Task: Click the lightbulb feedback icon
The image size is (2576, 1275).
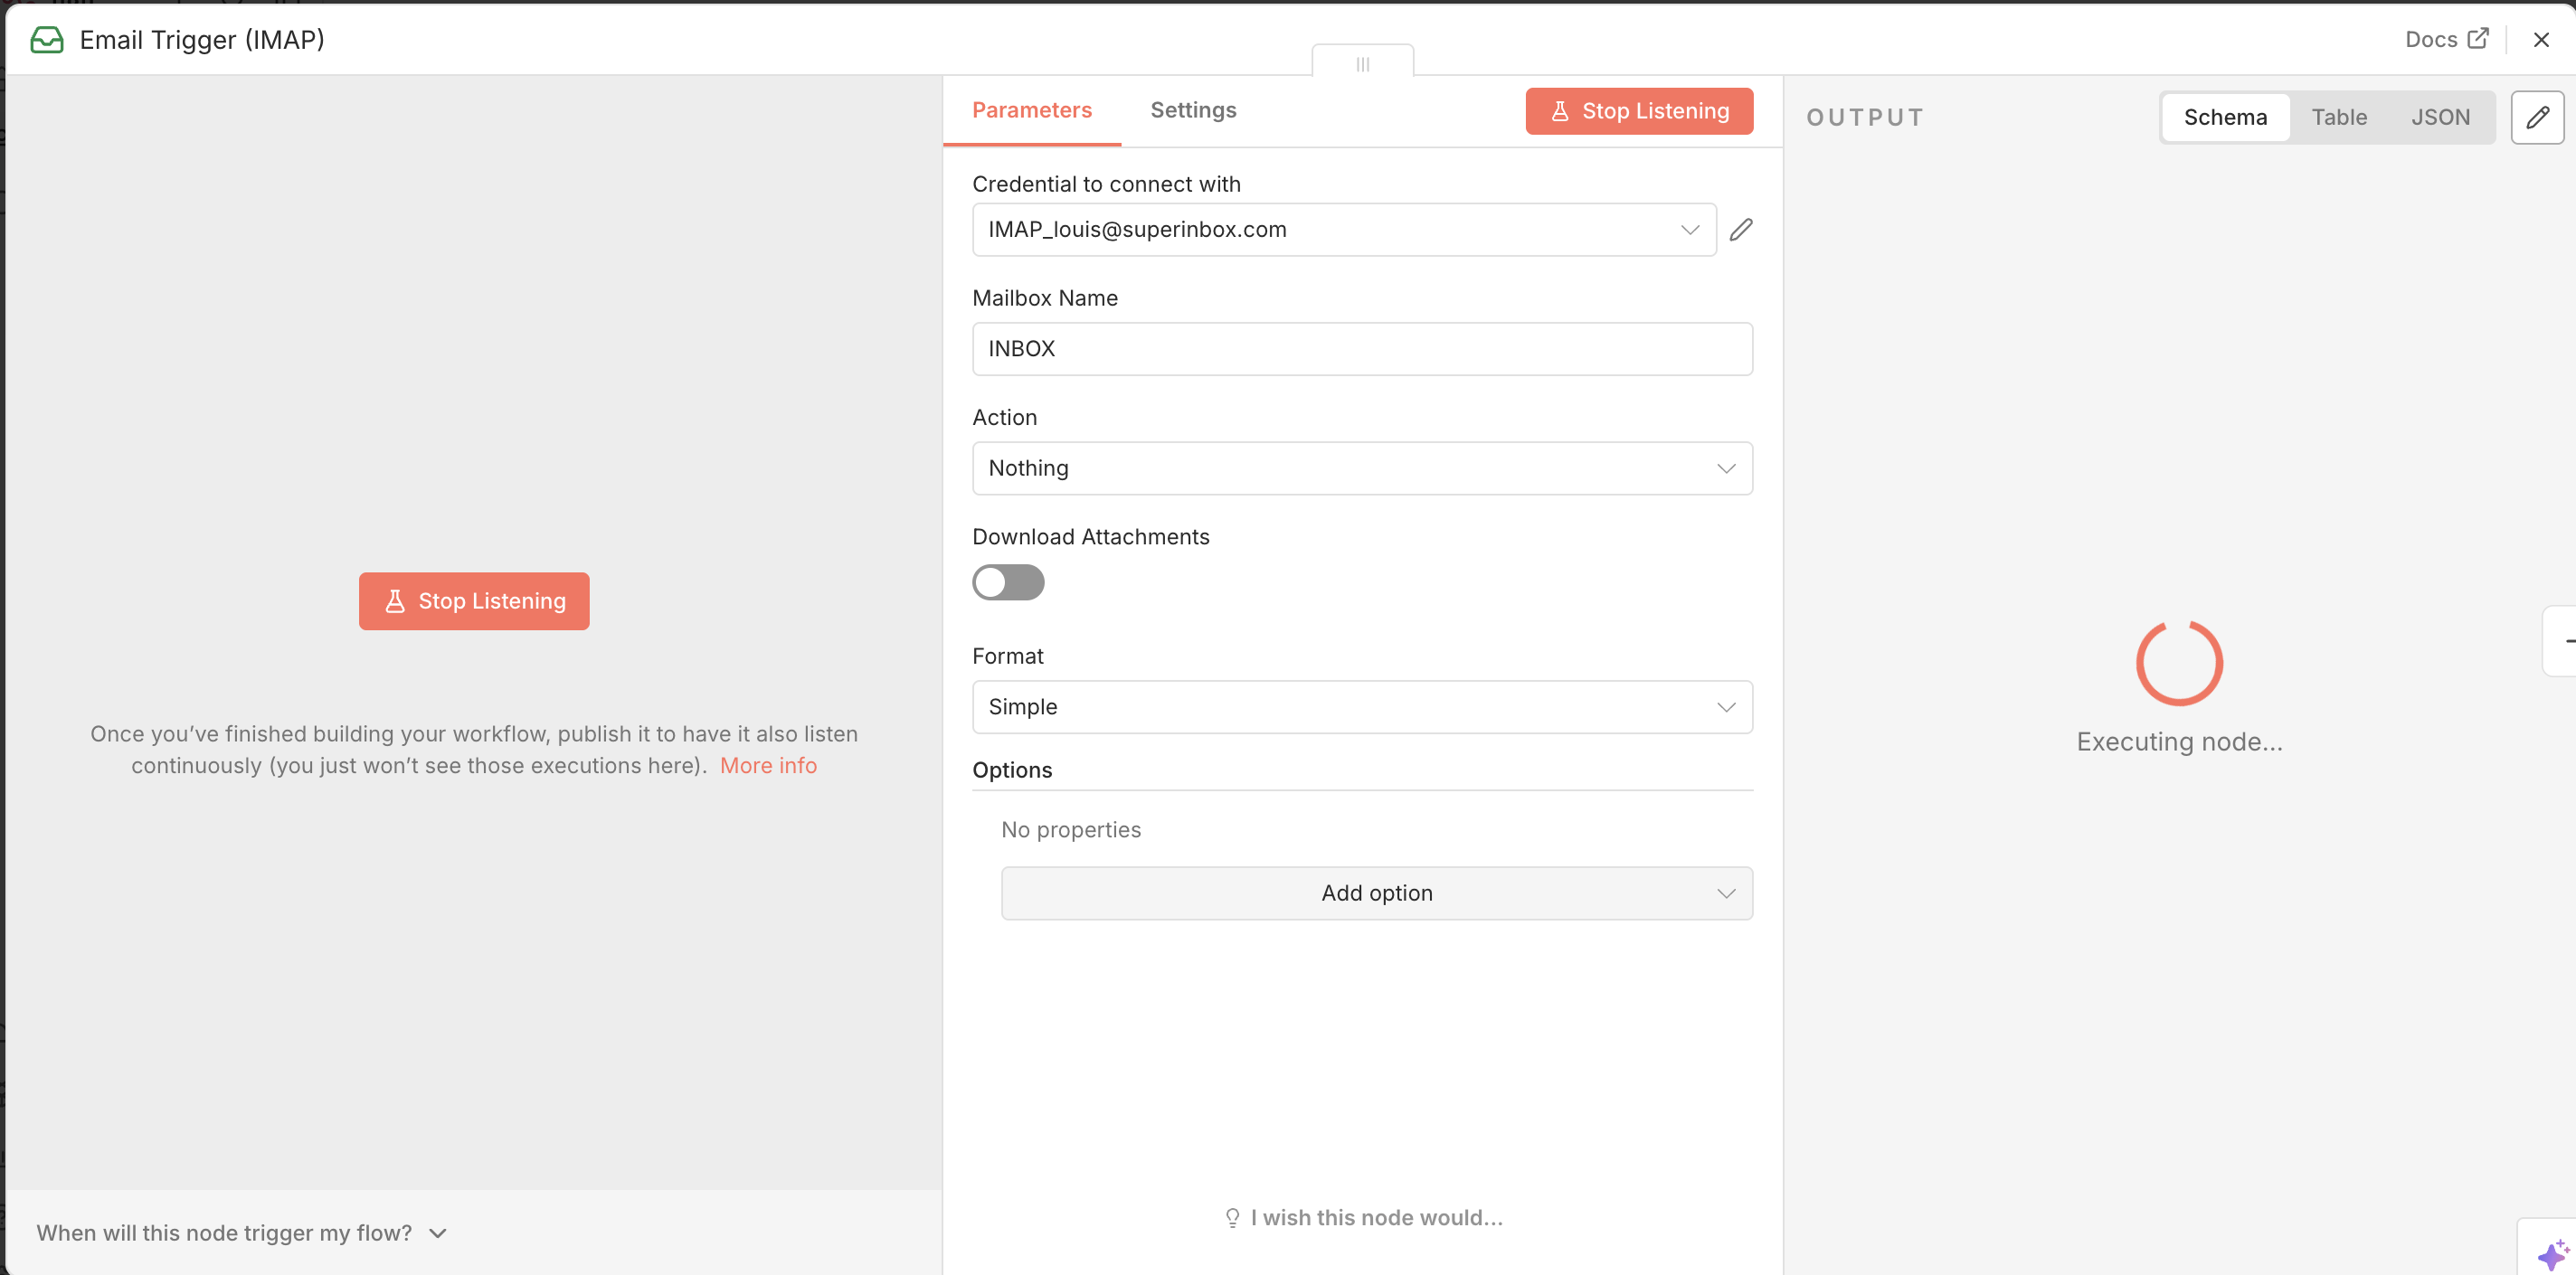Action: pyautogui.click(x=1232, y=1217)
